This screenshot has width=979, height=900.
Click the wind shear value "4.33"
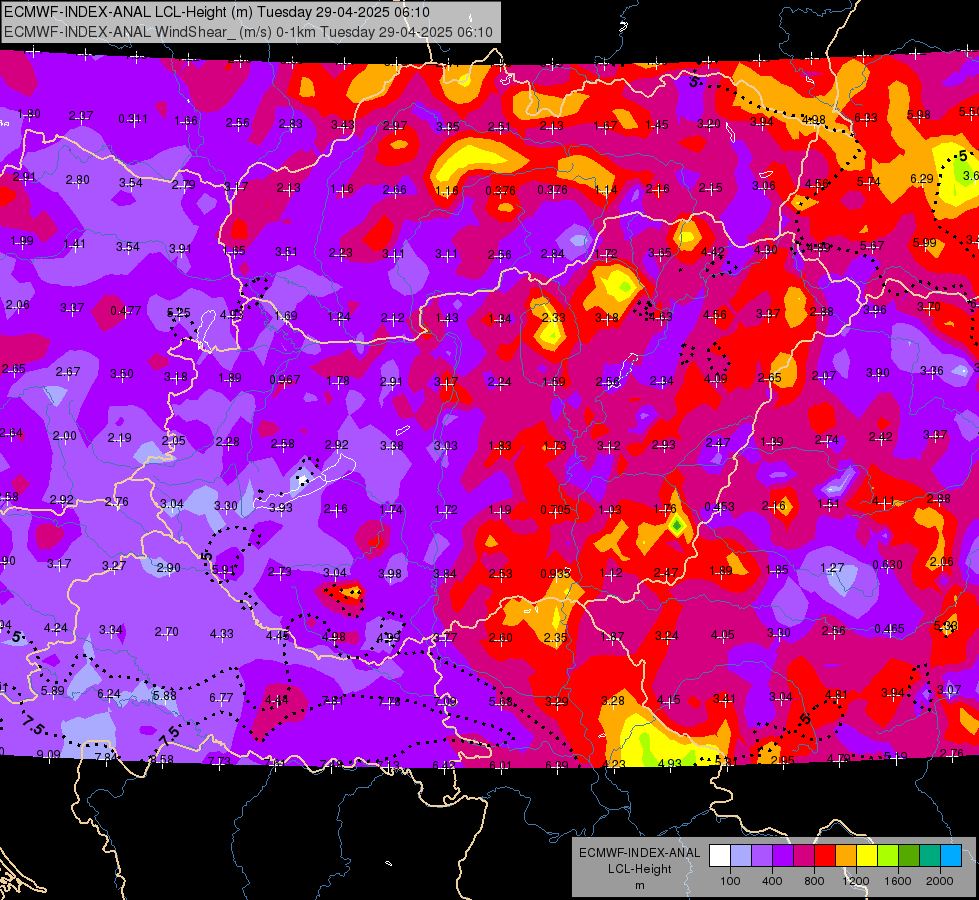[221, 633]
